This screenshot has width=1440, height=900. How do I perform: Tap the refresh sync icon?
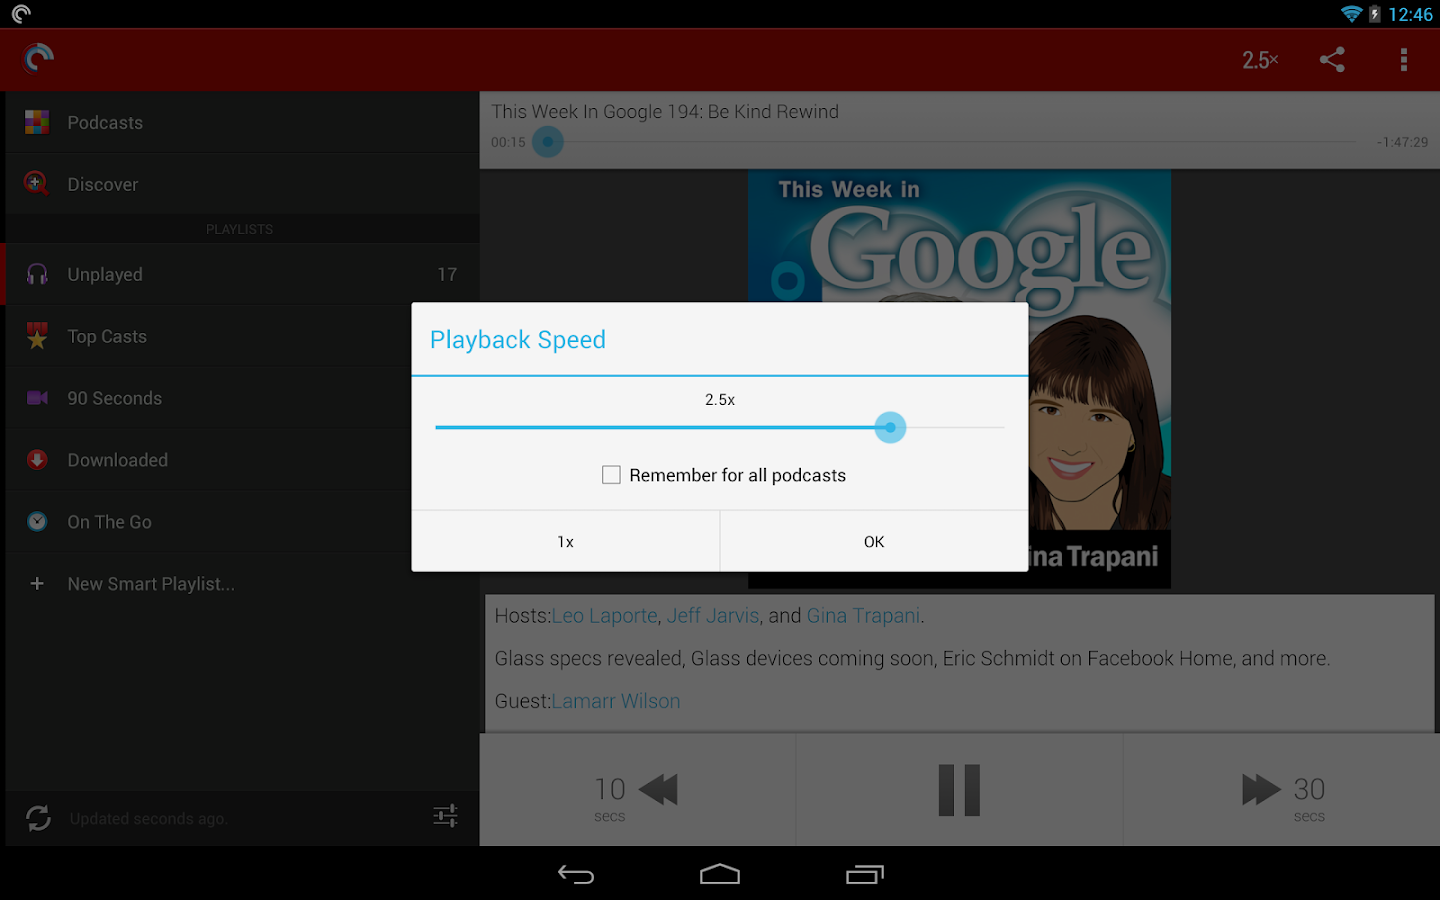[x=39, y=818]
